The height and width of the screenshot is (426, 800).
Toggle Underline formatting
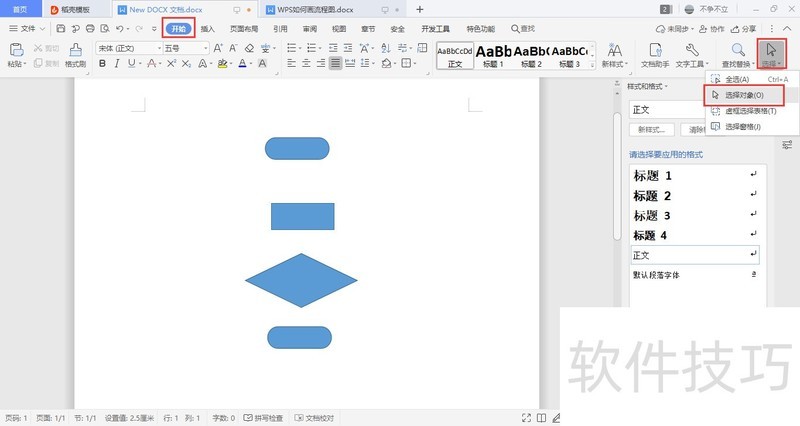132,63
